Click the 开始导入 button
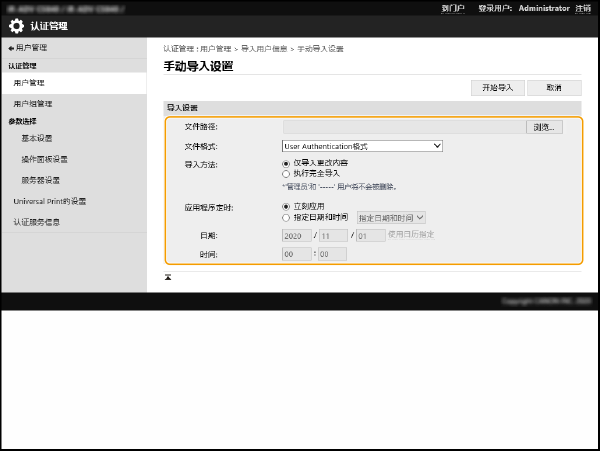 point(497,88)
